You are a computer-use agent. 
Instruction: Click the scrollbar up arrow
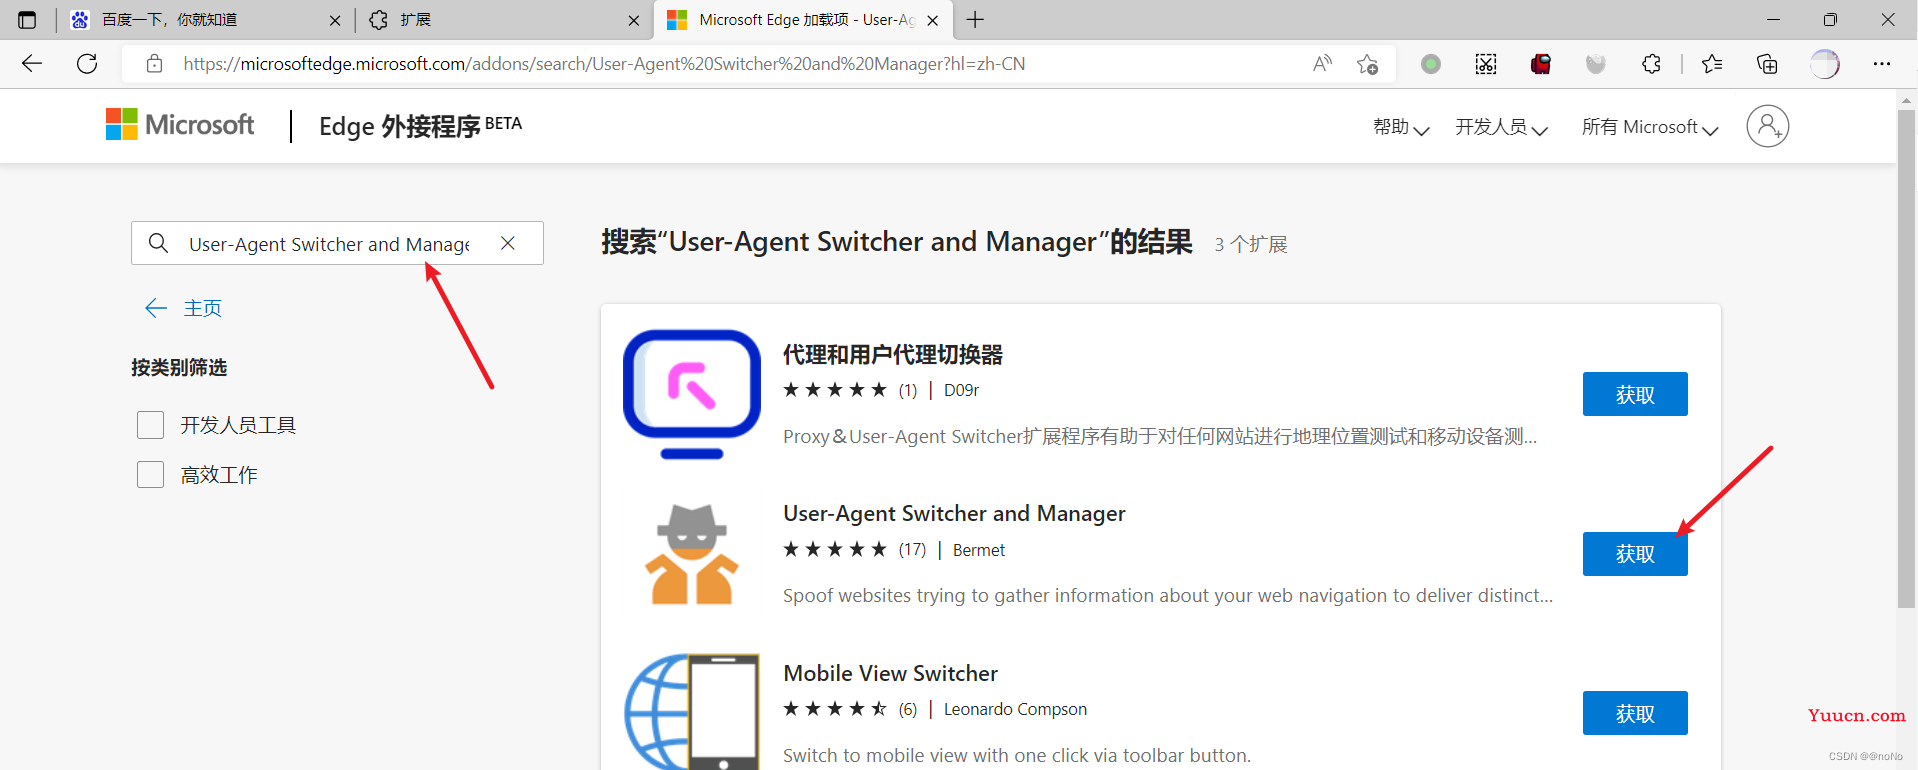click(x=1907, y=99)
